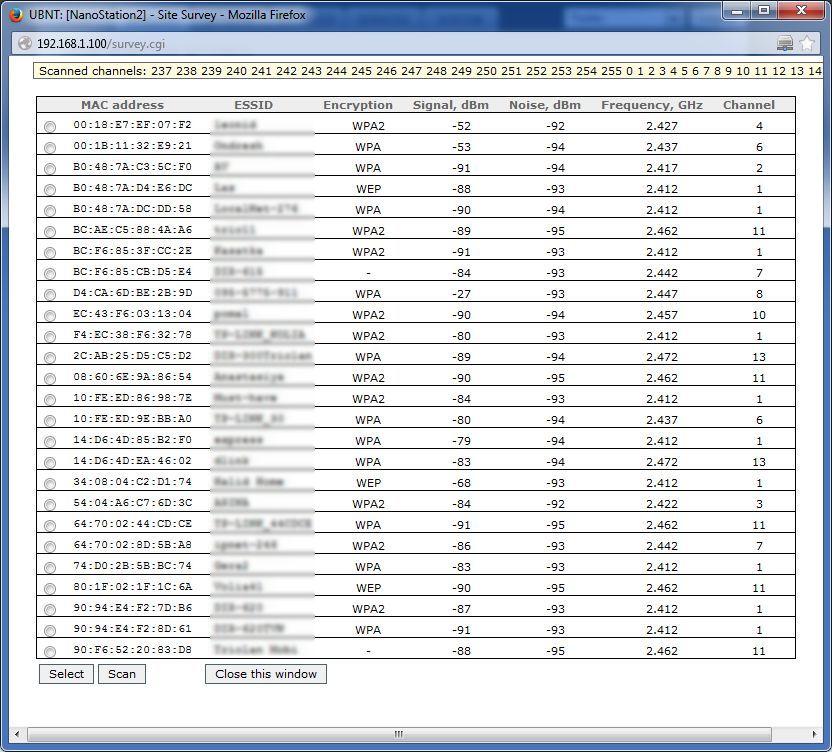
Task: Click MAC address 90:94:E4:F2:8D:61
Action: pos(133,629)
